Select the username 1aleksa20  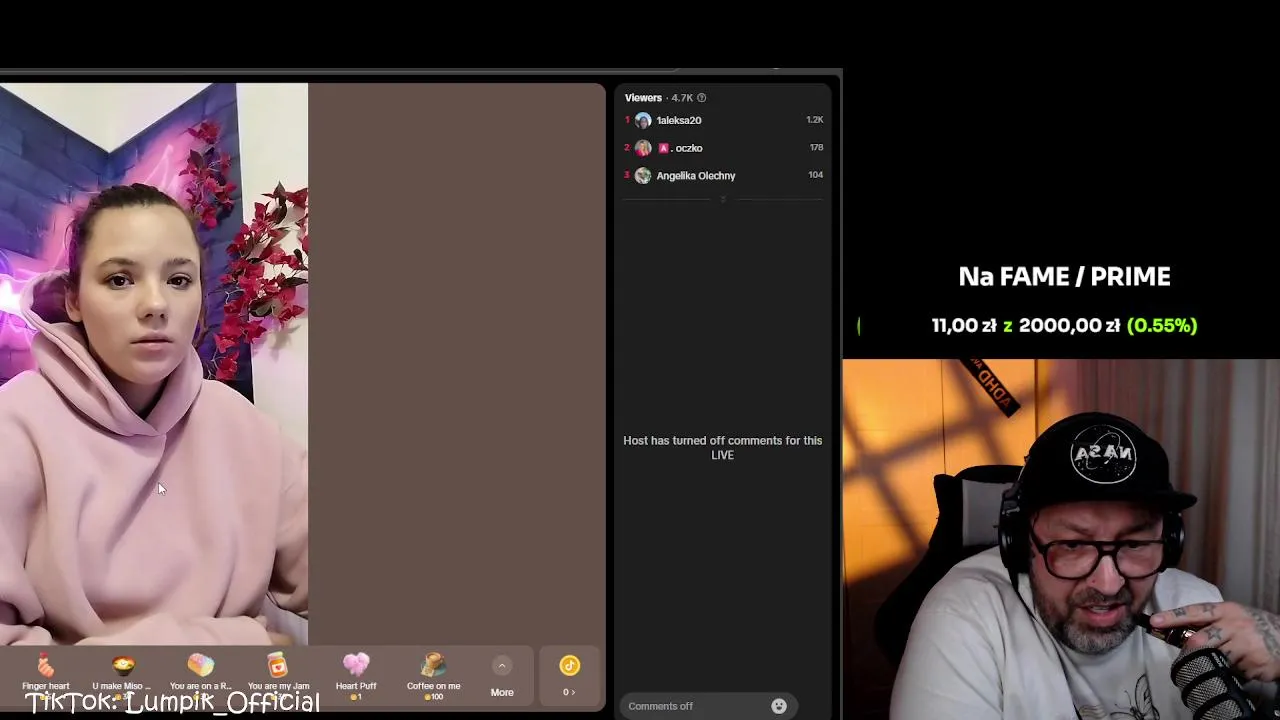[x=679, y=120]
